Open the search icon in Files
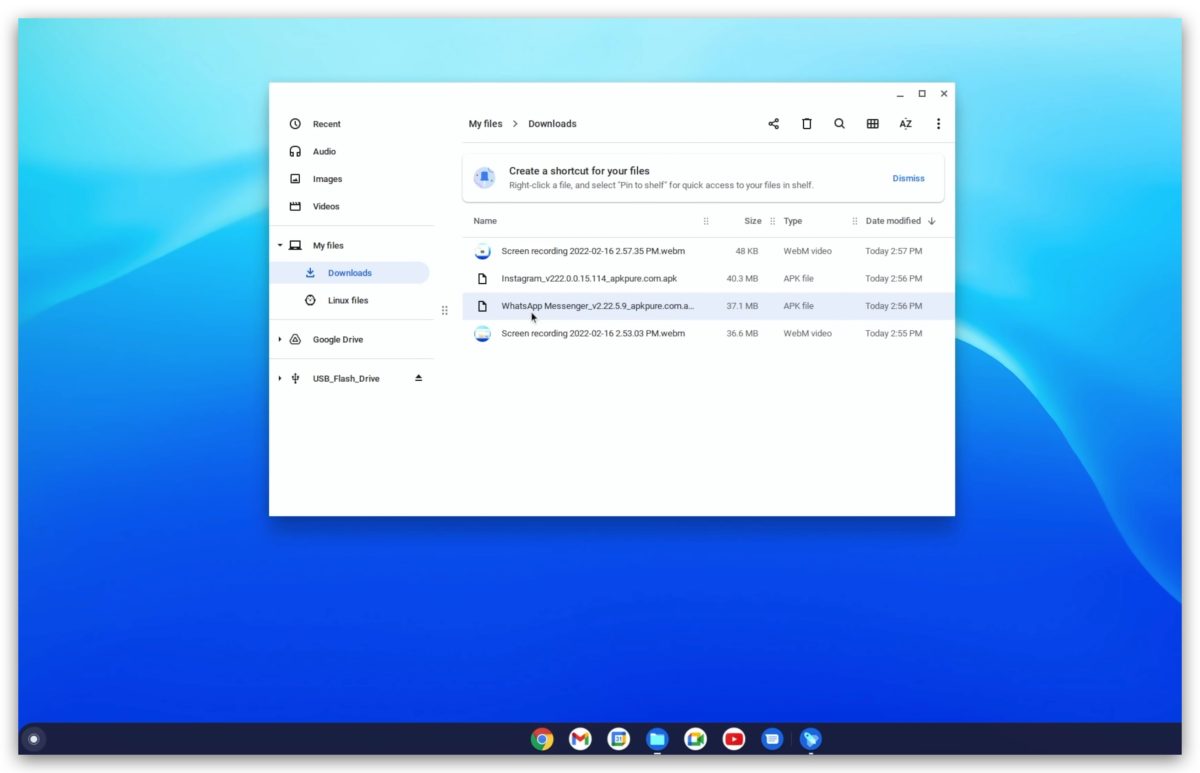 [x=839, y=124]
